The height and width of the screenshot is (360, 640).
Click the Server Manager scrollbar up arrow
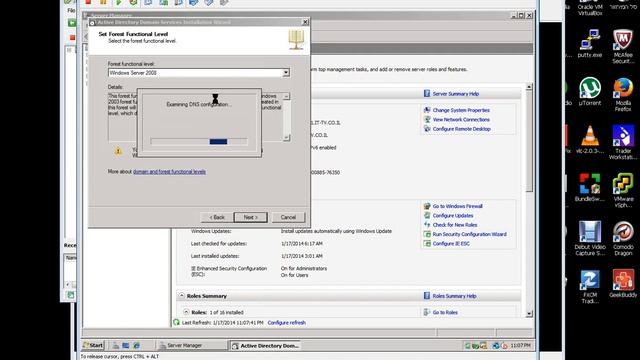529,87
